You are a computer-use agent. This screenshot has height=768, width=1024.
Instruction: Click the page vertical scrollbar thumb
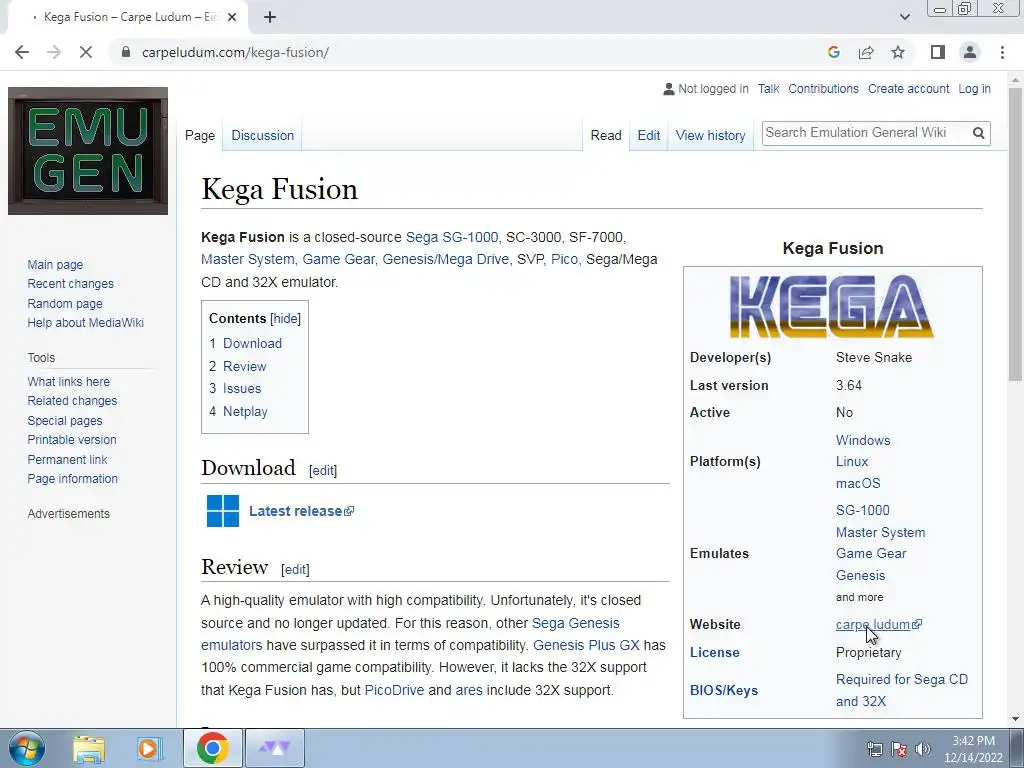tap(1015, 232)
